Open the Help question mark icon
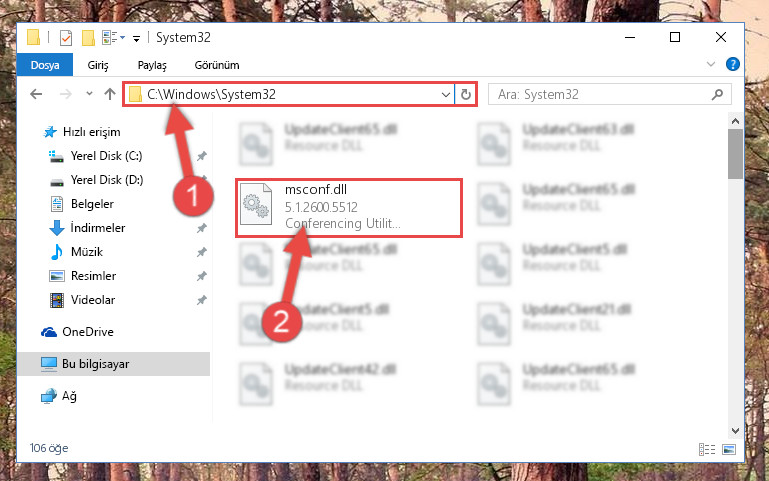This screenshot has height=481, width=769. (x=732, y=64)
